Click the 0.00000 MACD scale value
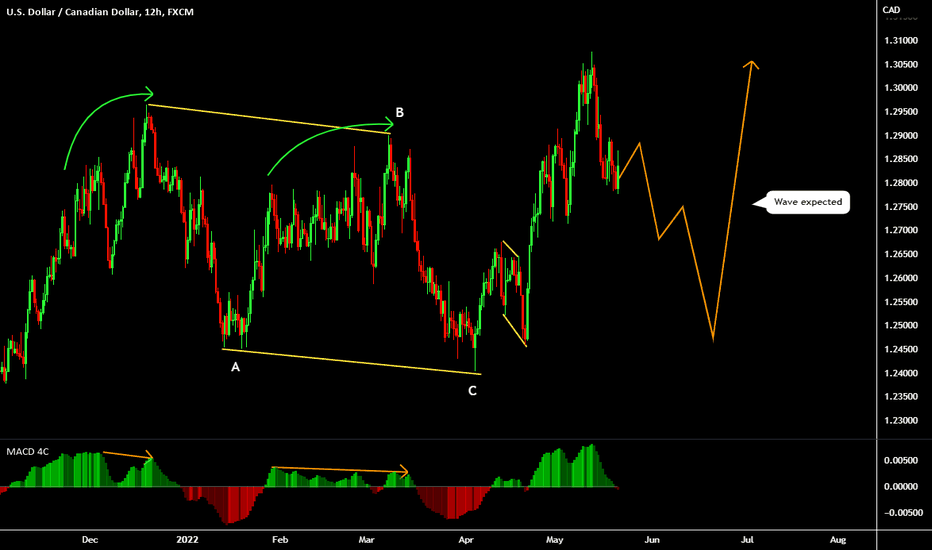Image resolution: width=932 pixels, height=550 pixels. click(900, 487)
